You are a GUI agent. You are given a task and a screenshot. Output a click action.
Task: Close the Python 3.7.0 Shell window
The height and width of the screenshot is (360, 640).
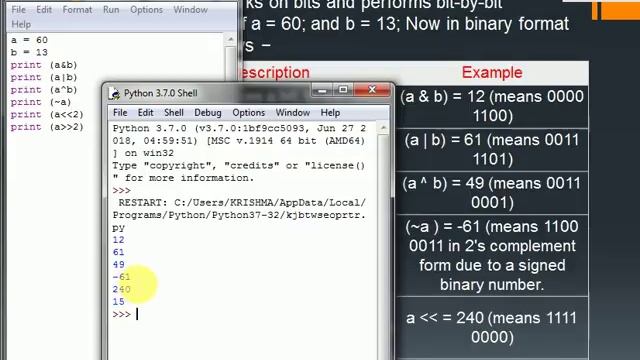(x=372, y=90)
